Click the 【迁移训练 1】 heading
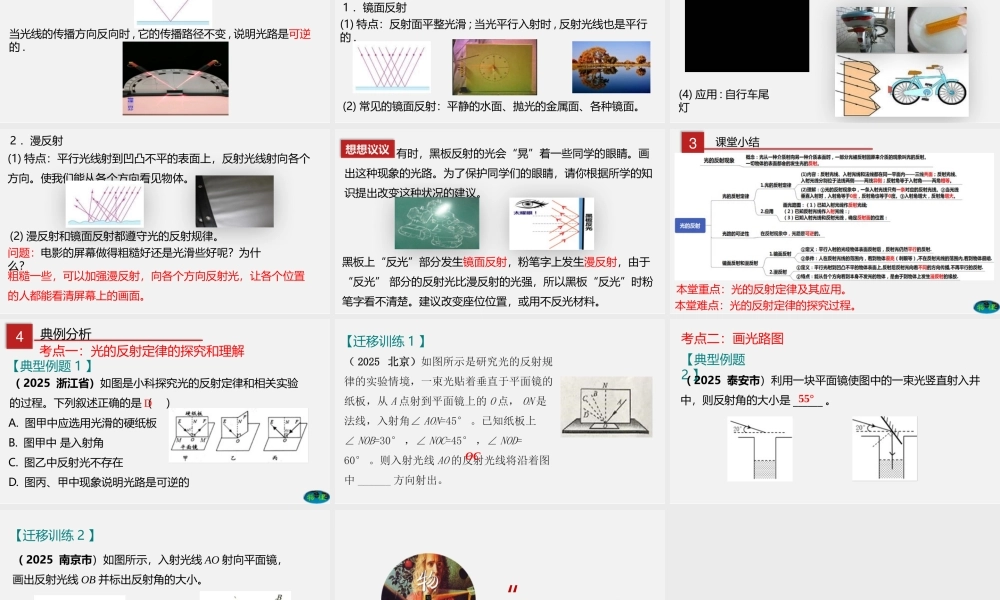Screen dimensions: 1000x600 (x=383, y=341)
